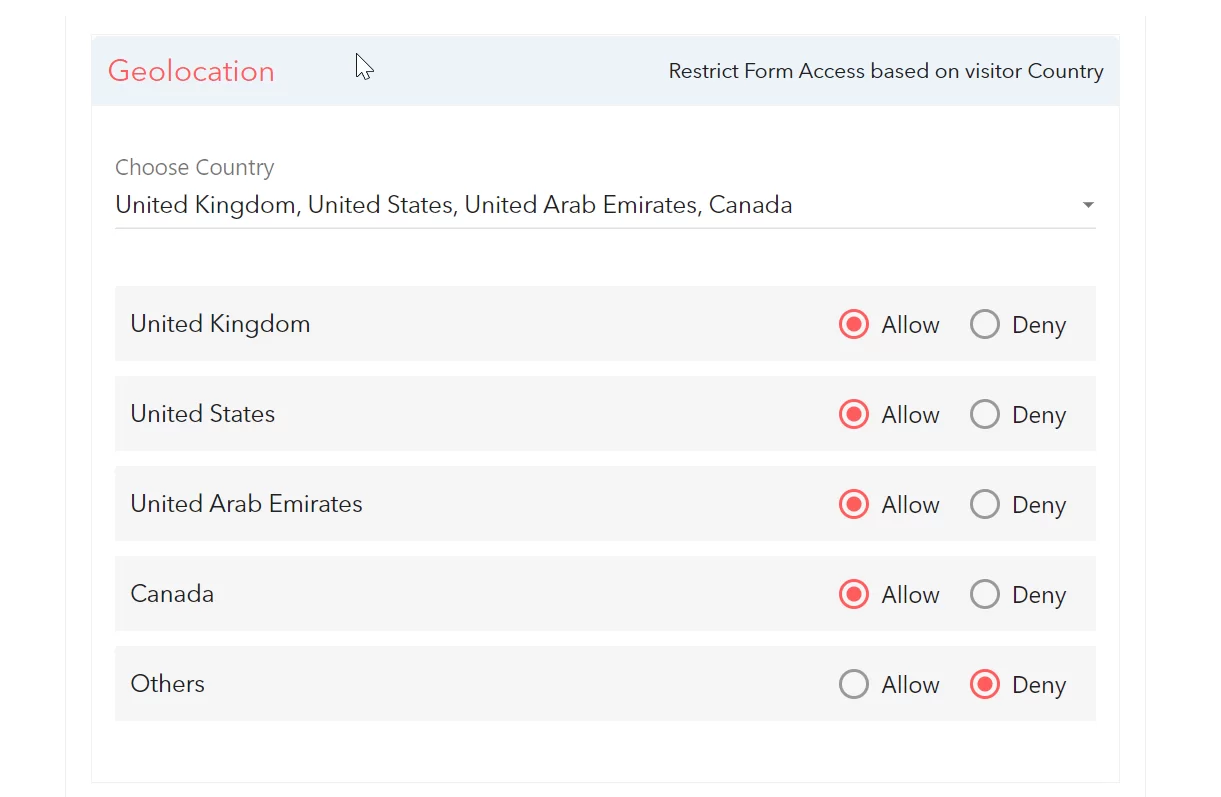The image size is (1221, 797).
Task: Allow access for Others
Action: coord(854,685)
